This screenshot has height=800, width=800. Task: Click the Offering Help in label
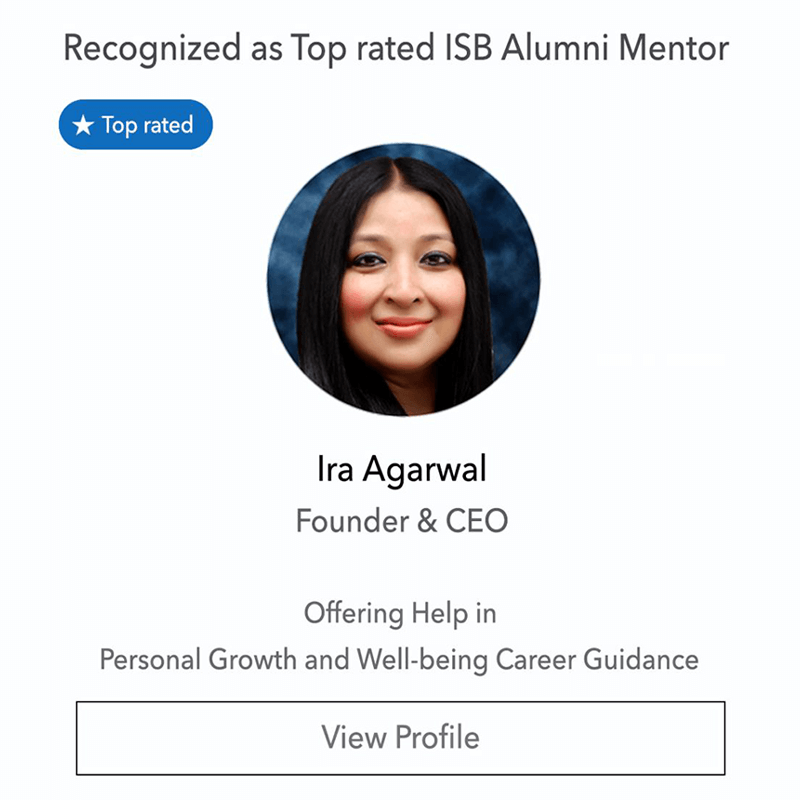400,612
